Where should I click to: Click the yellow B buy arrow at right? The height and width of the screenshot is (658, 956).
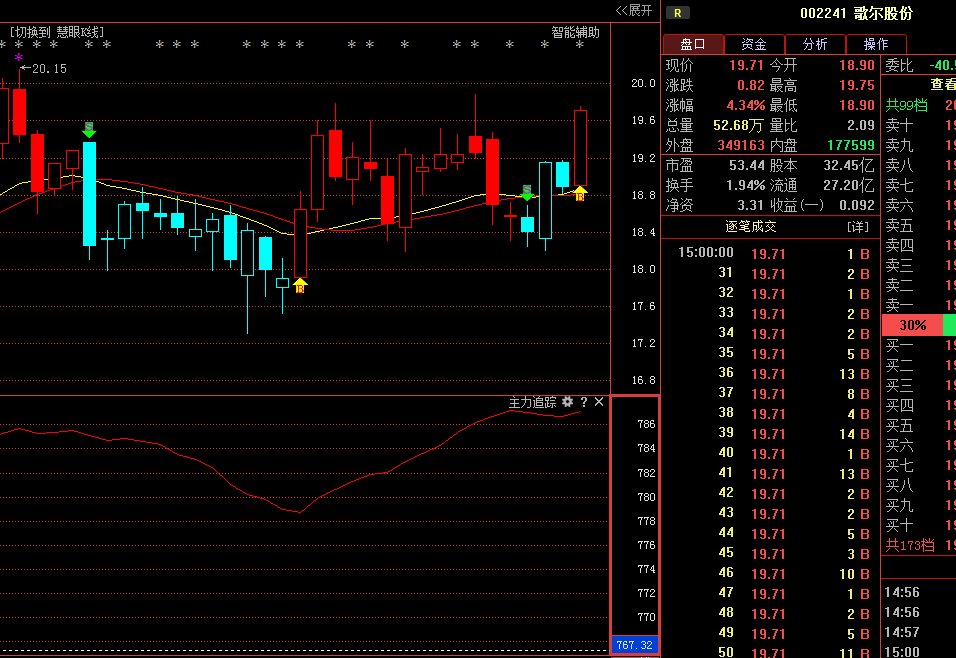click(x=580, y=194)
